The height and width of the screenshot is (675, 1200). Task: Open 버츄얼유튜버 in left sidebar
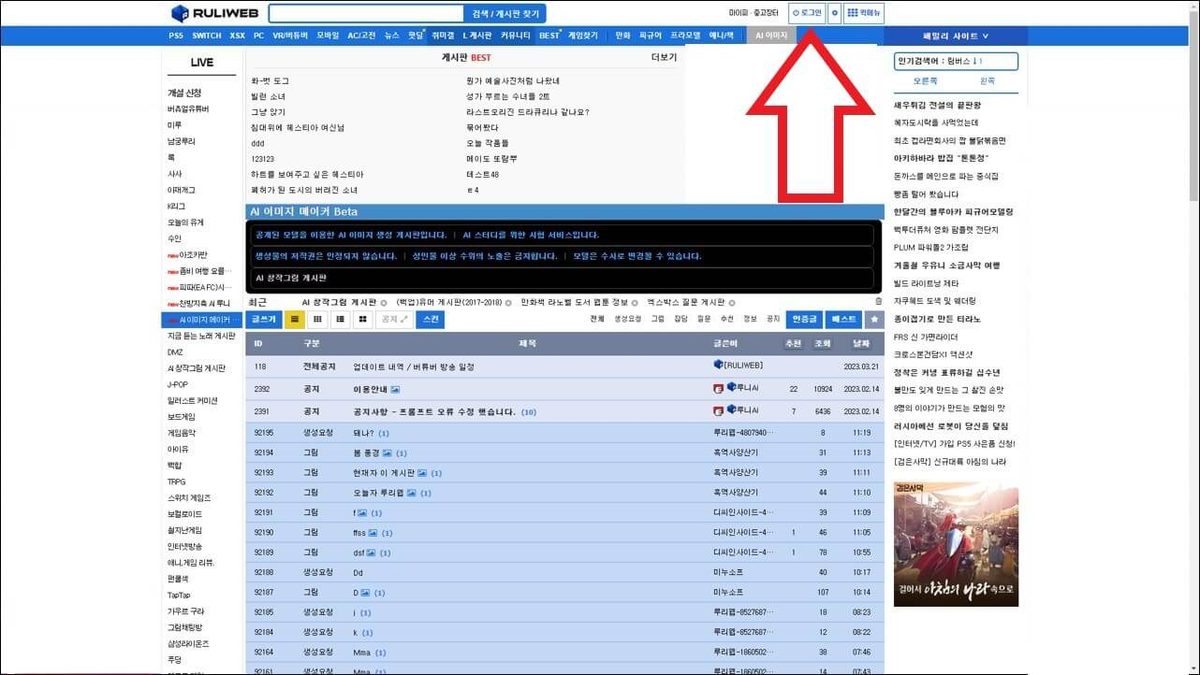188,109
